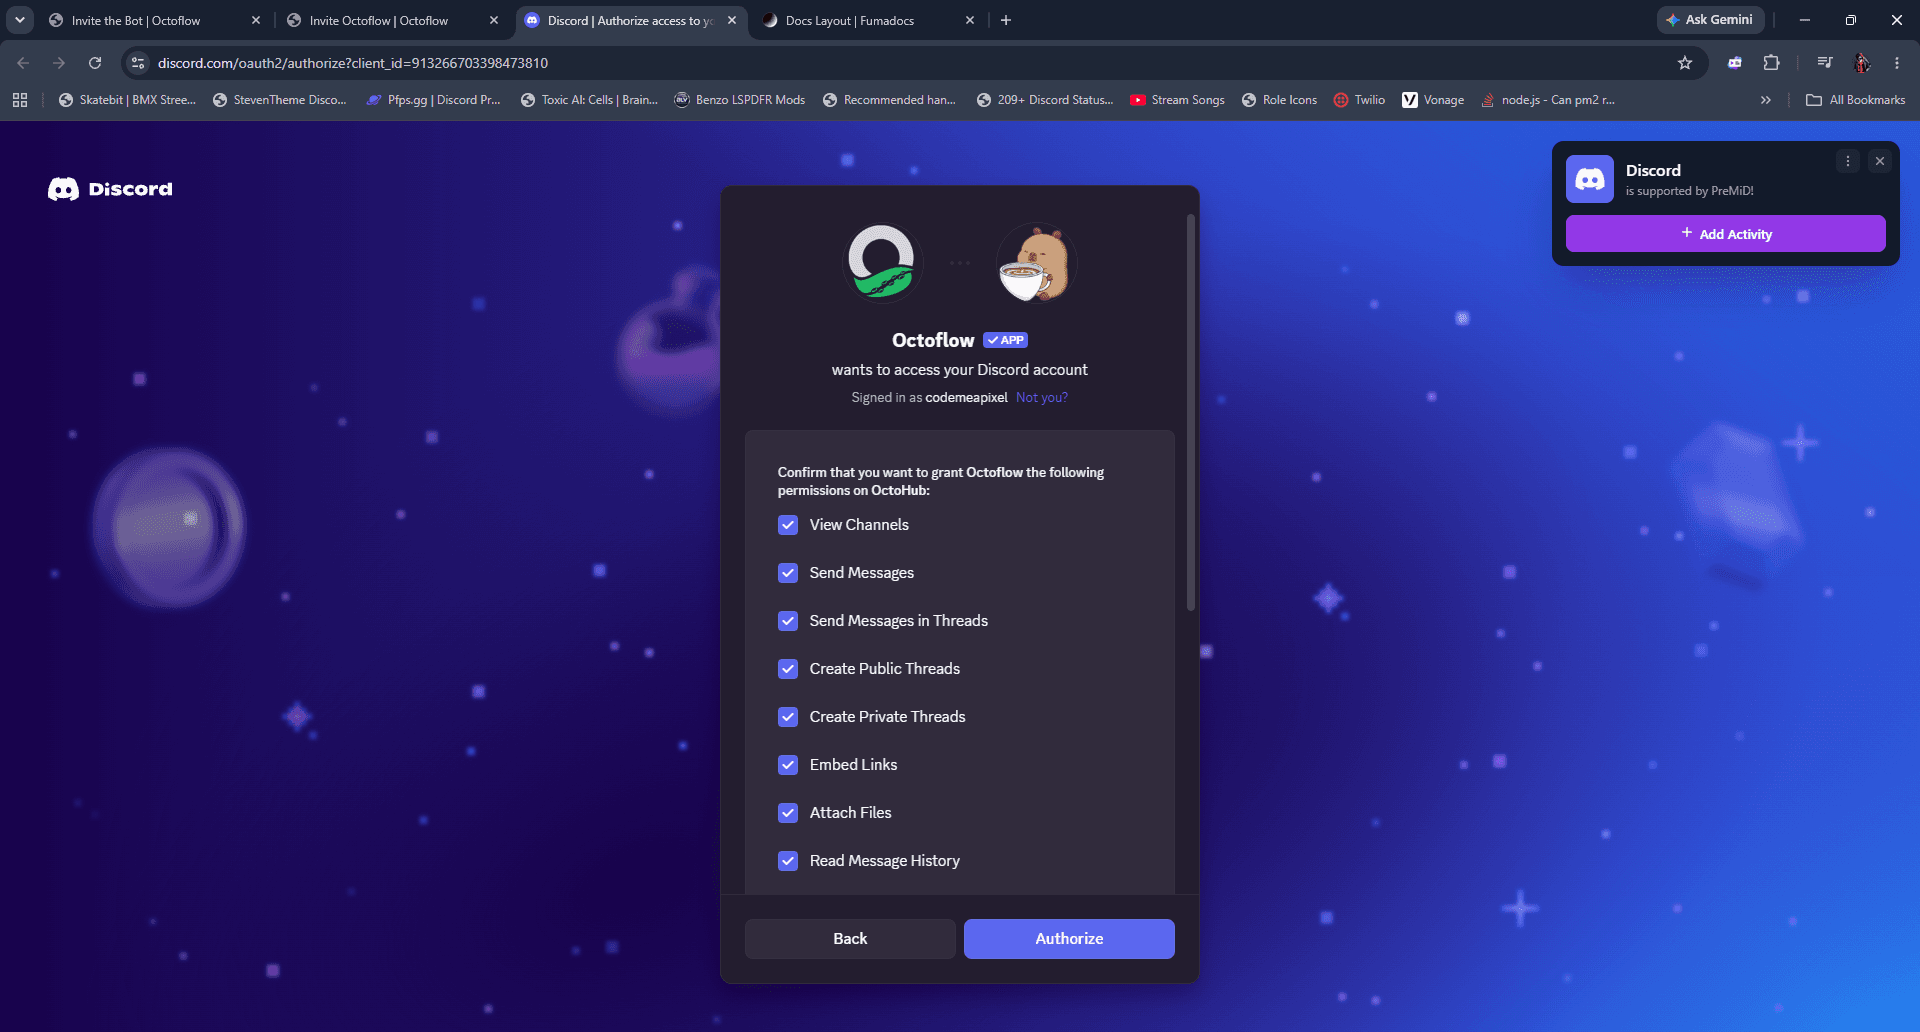This screenshot has height=1032, width=1920.
Task: Click the Back button
Action: 850,939
